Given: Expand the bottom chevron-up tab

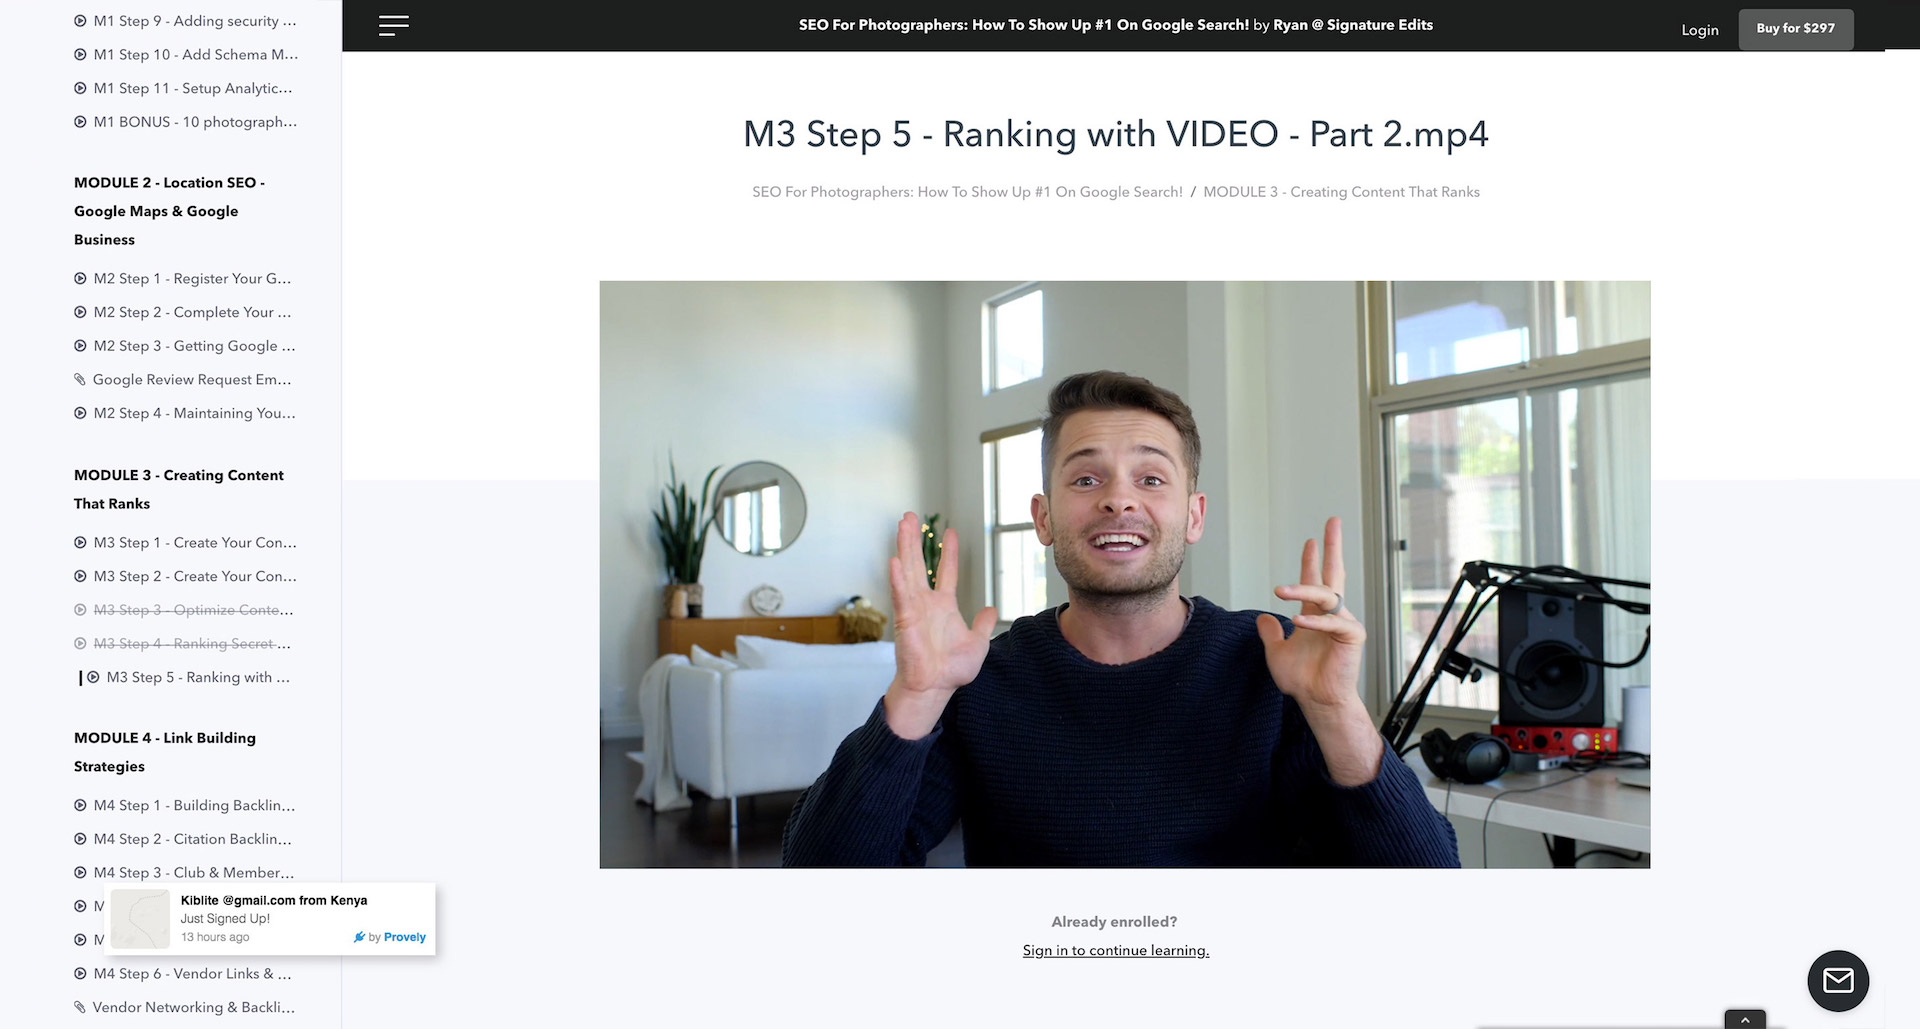Looking at the screenshot, I should point(1745,1020).
